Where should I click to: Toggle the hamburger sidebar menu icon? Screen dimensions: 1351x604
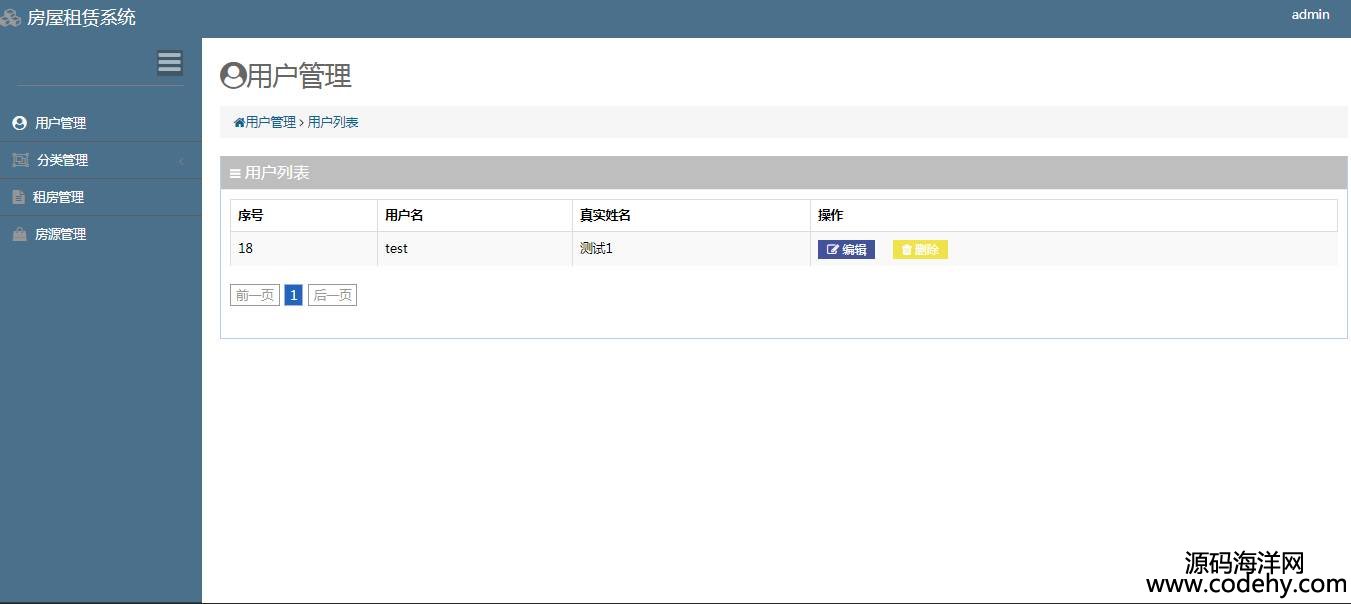tap(170, 62)
